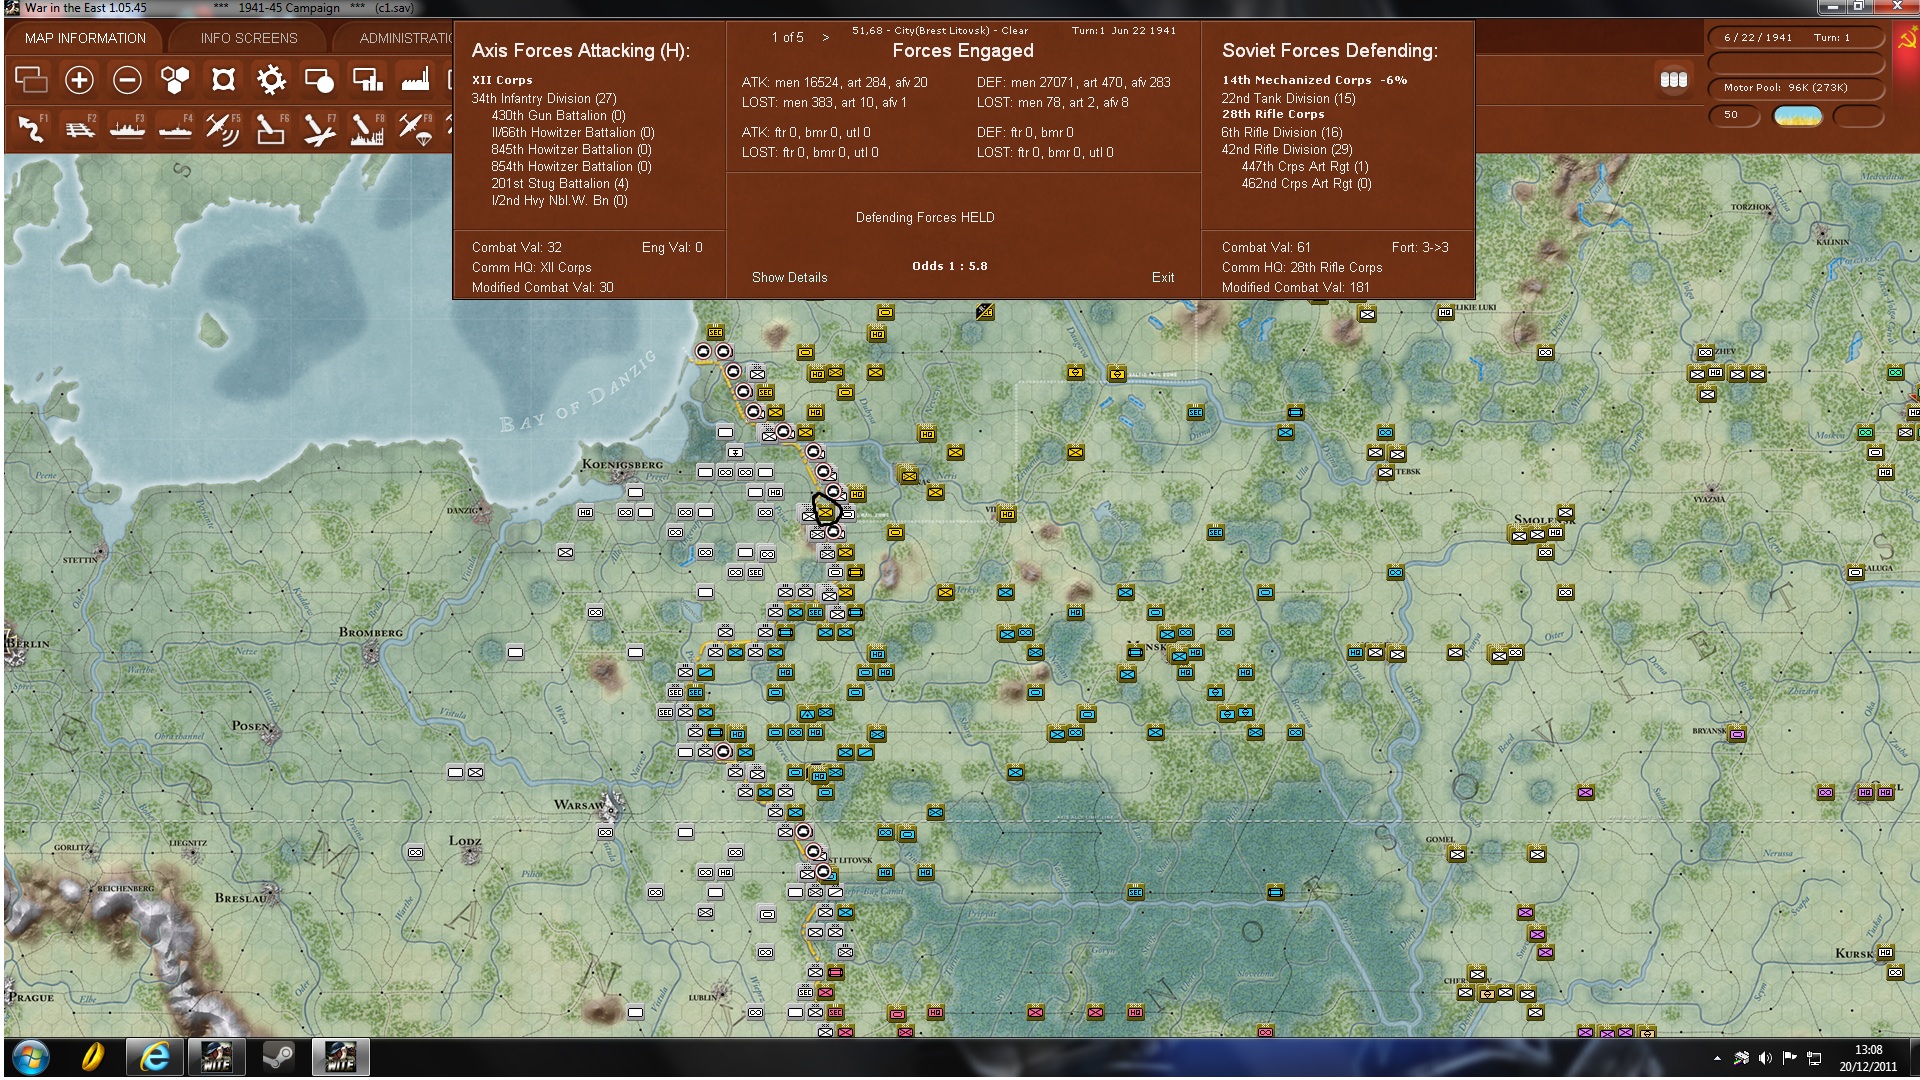This screenshot has height=1080, width=1920.
Task: Click the Motor Pool 96K (273K) readout
Action: pos(1797,88)
